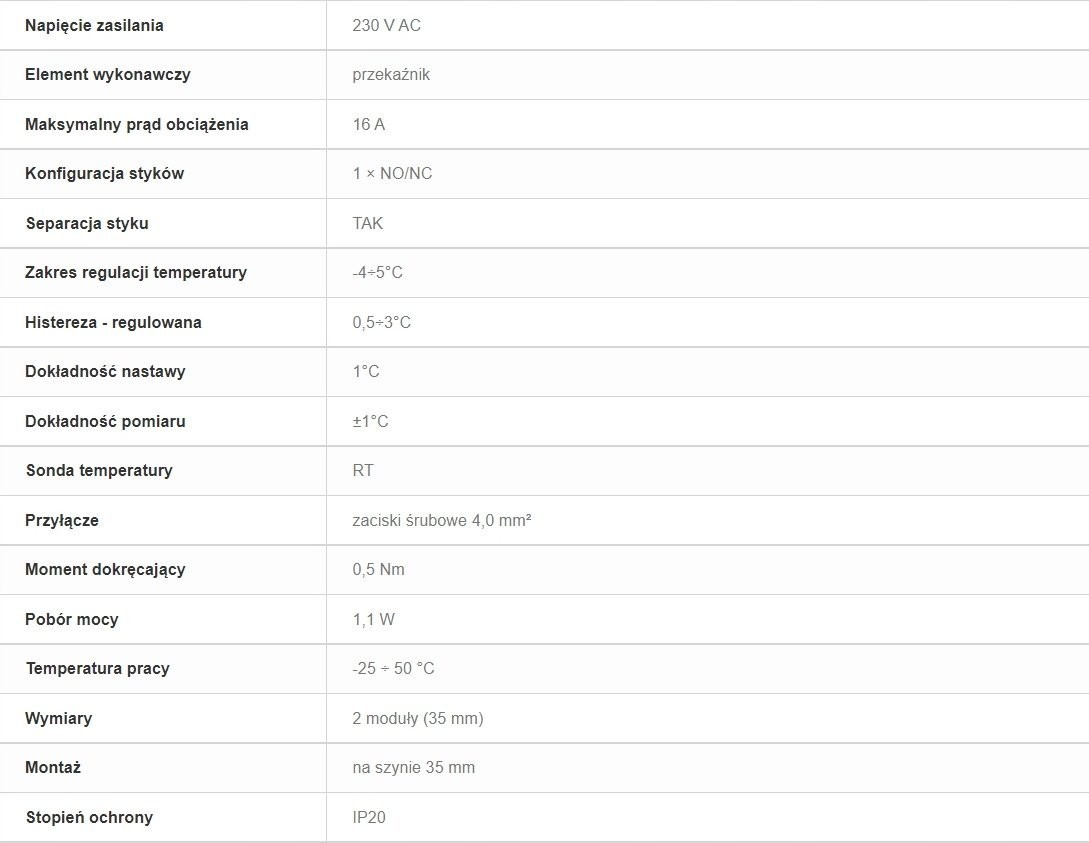
Task: Select the "16 A" value
Action: point(369,124)
